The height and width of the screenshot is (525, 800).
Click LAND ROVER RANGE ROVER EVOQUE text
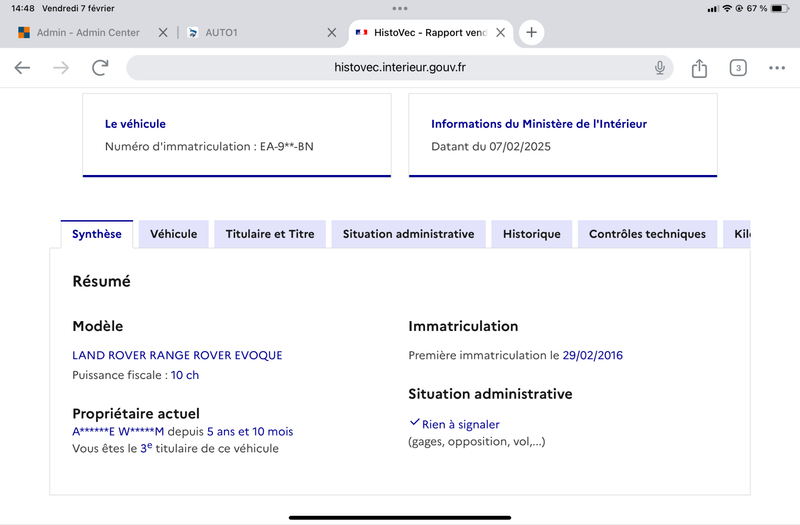177,355
